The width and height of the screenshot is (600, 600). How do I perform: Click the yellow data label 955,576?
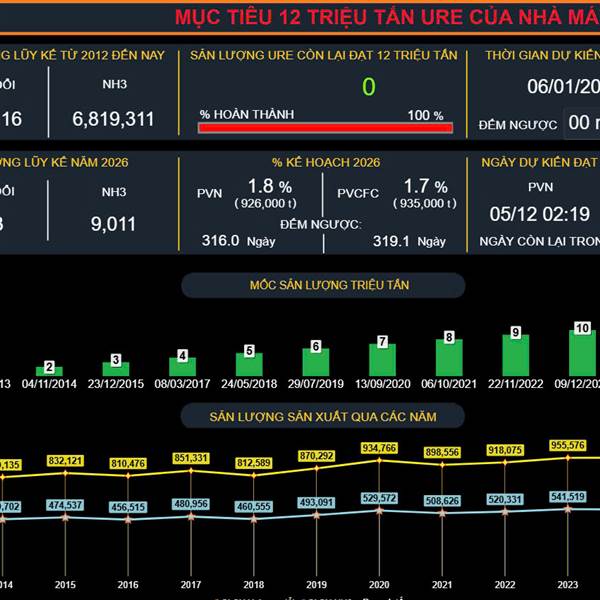click(568, 445)
